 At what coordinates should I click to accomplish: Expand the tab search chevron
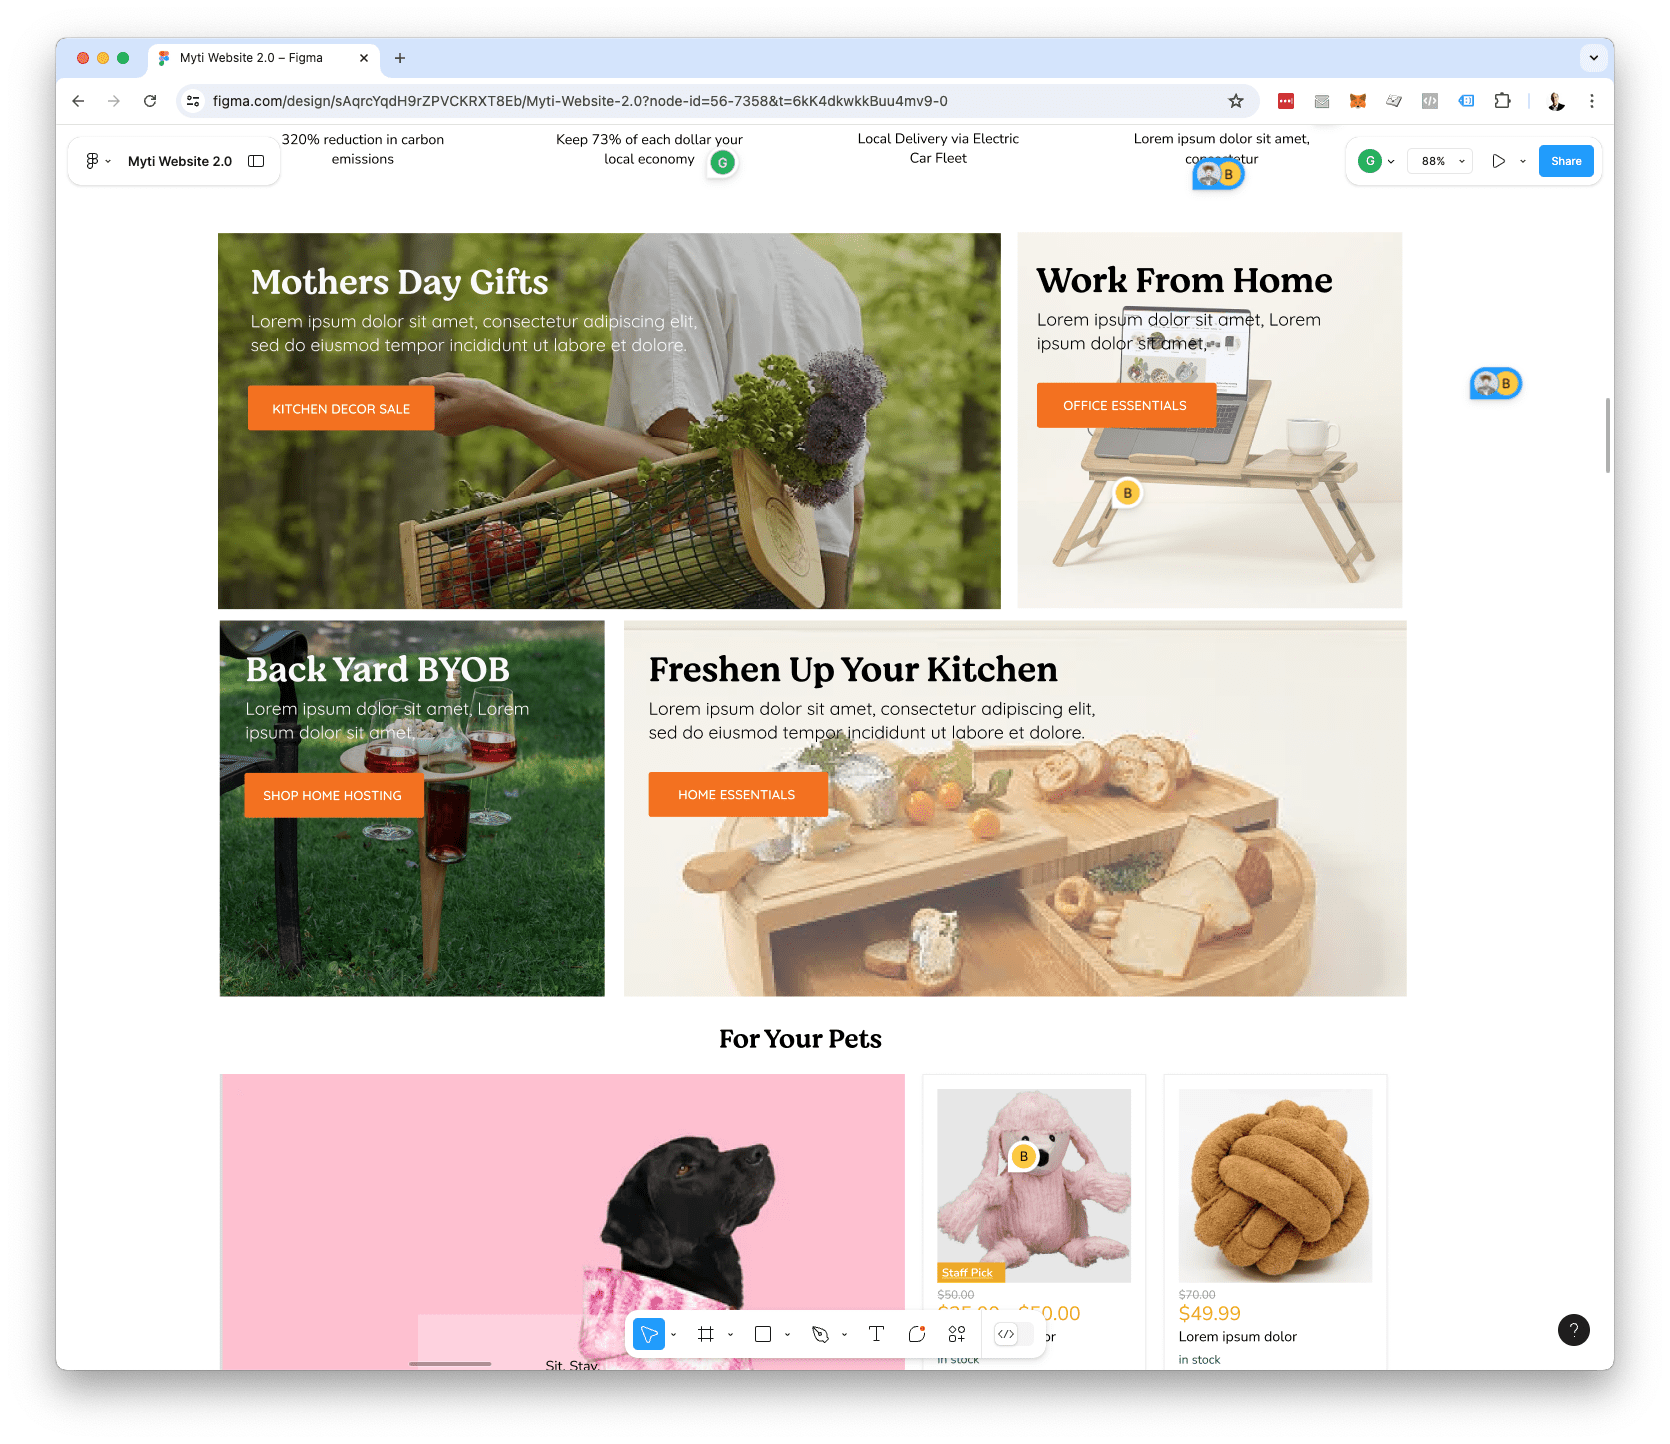click(x=1594, y=58)
